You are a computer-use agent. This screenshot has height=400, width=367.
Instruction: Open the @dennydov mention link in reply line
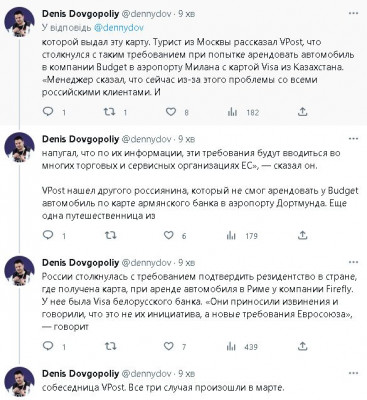click(x=119, y=28)
